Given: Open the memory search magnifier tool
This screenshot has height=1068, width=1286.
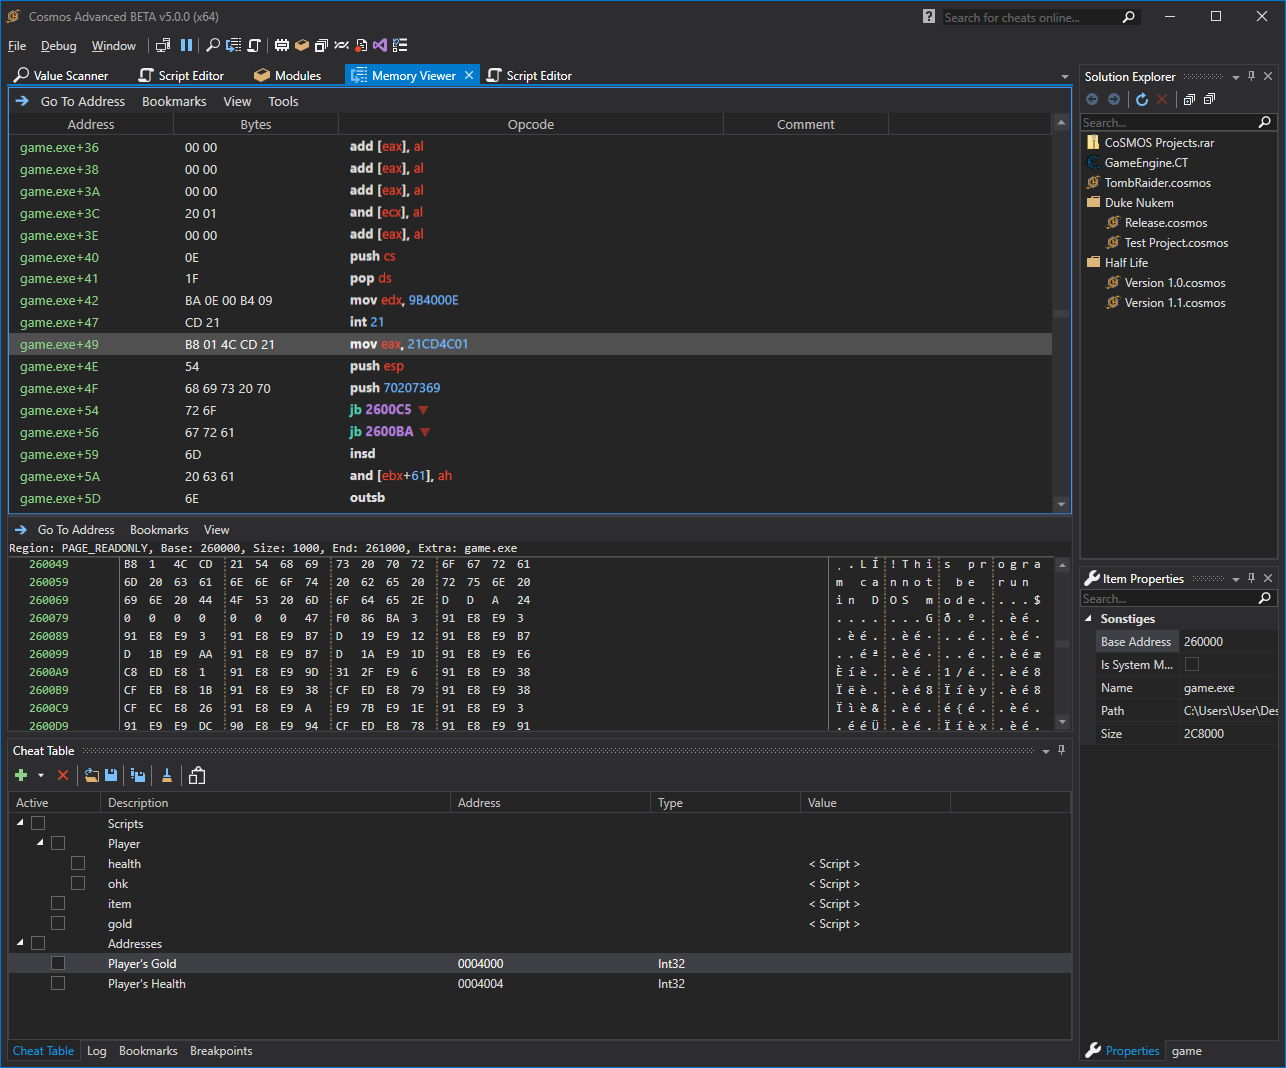Looking at the screenshot, I should click(x=213, y=45).
